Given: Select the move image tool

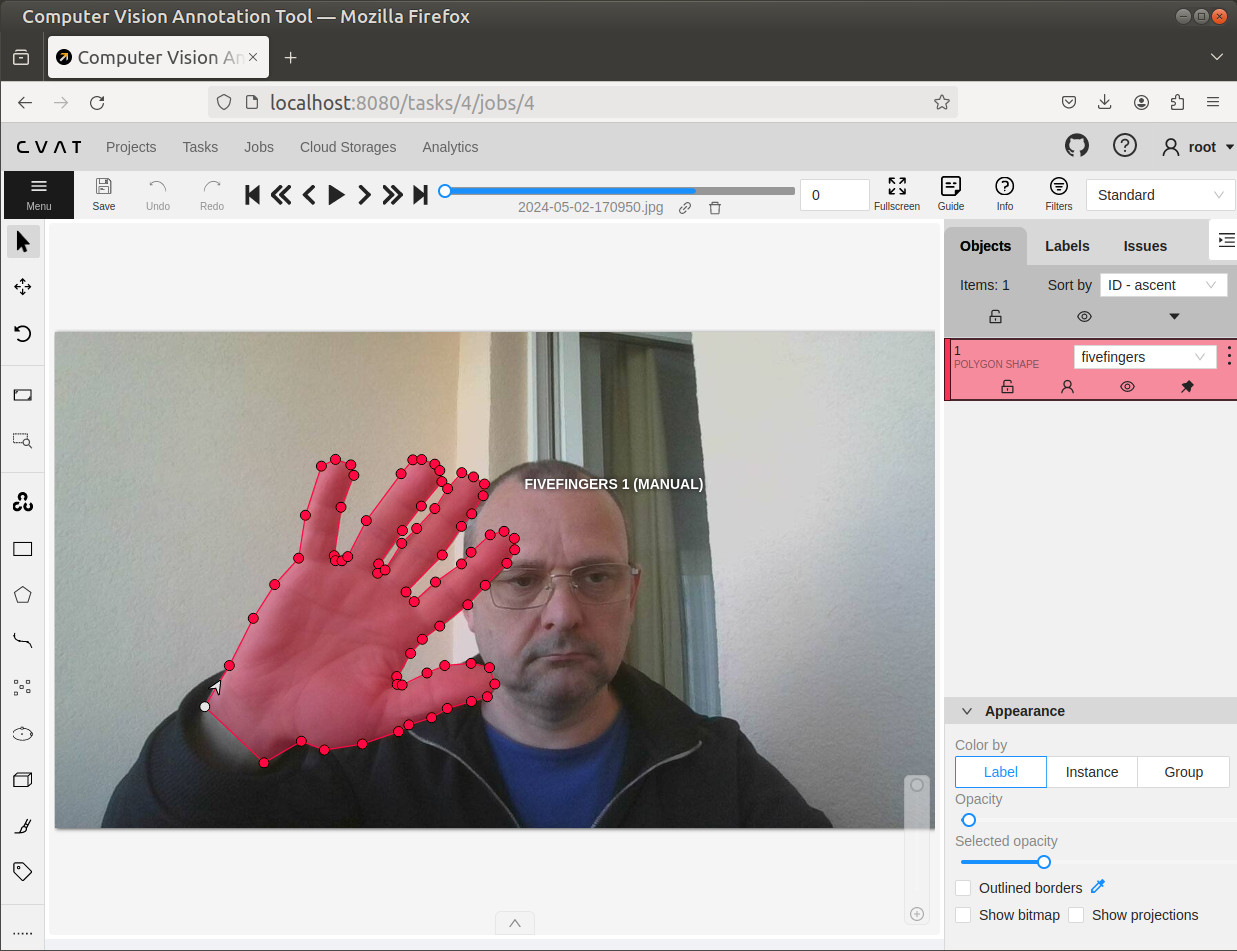Looking at the screenshot, I should tap(22, 287).
